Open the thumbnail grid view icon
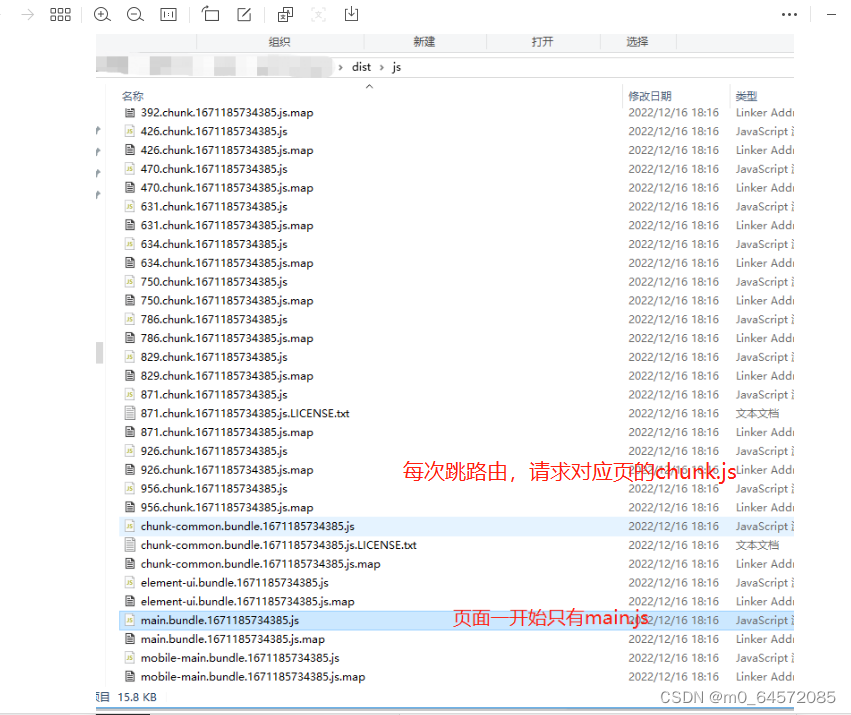Image resolution: width=851 pixels, height=715 pixels. coord(60,14)
